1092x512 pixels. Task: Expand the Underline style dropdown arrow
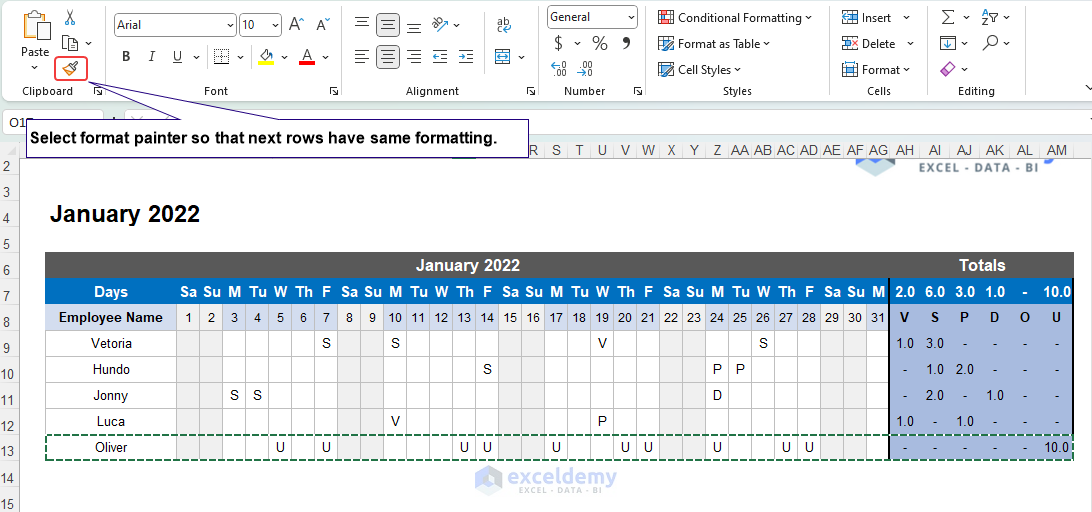point(196,57)
